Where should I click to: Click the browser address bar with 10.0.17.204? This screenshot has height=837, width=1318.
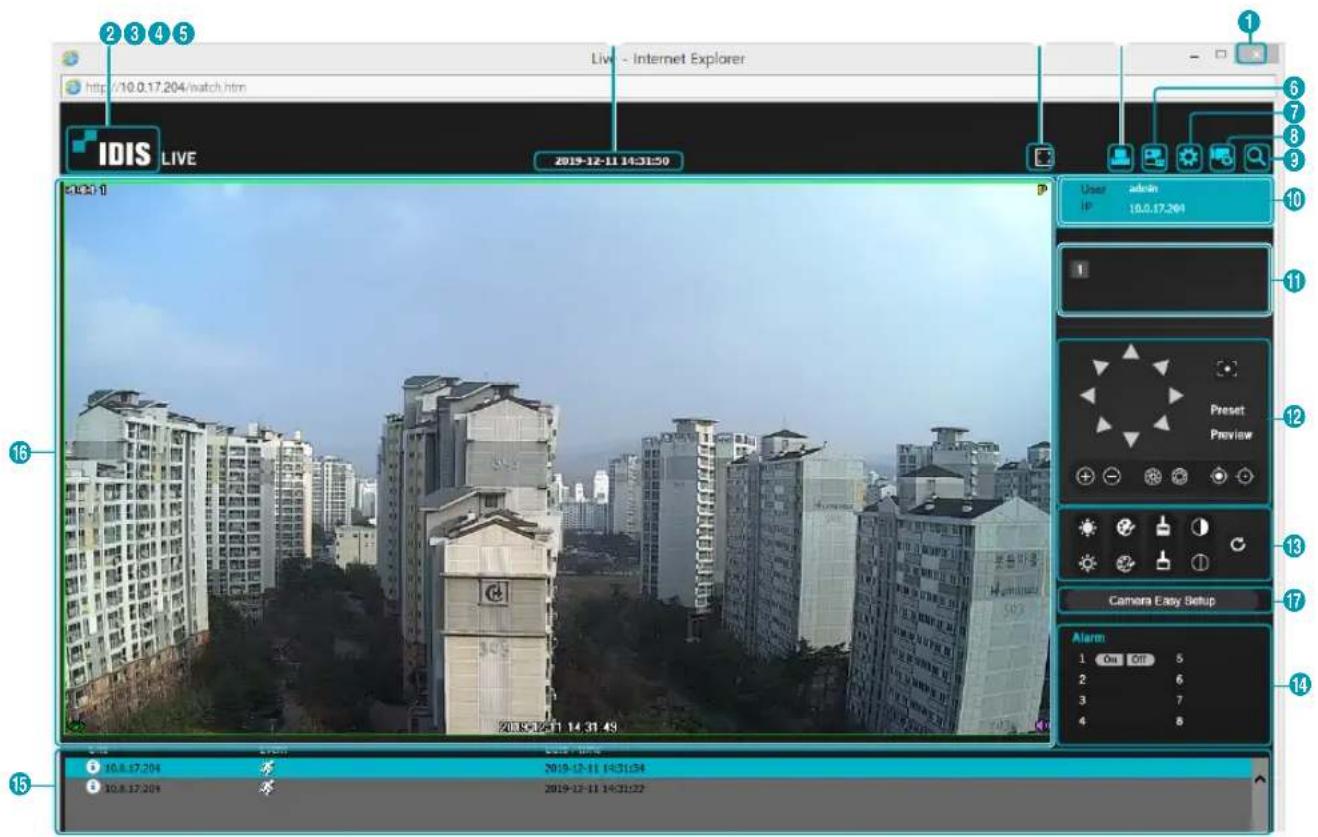coord(669,87)
